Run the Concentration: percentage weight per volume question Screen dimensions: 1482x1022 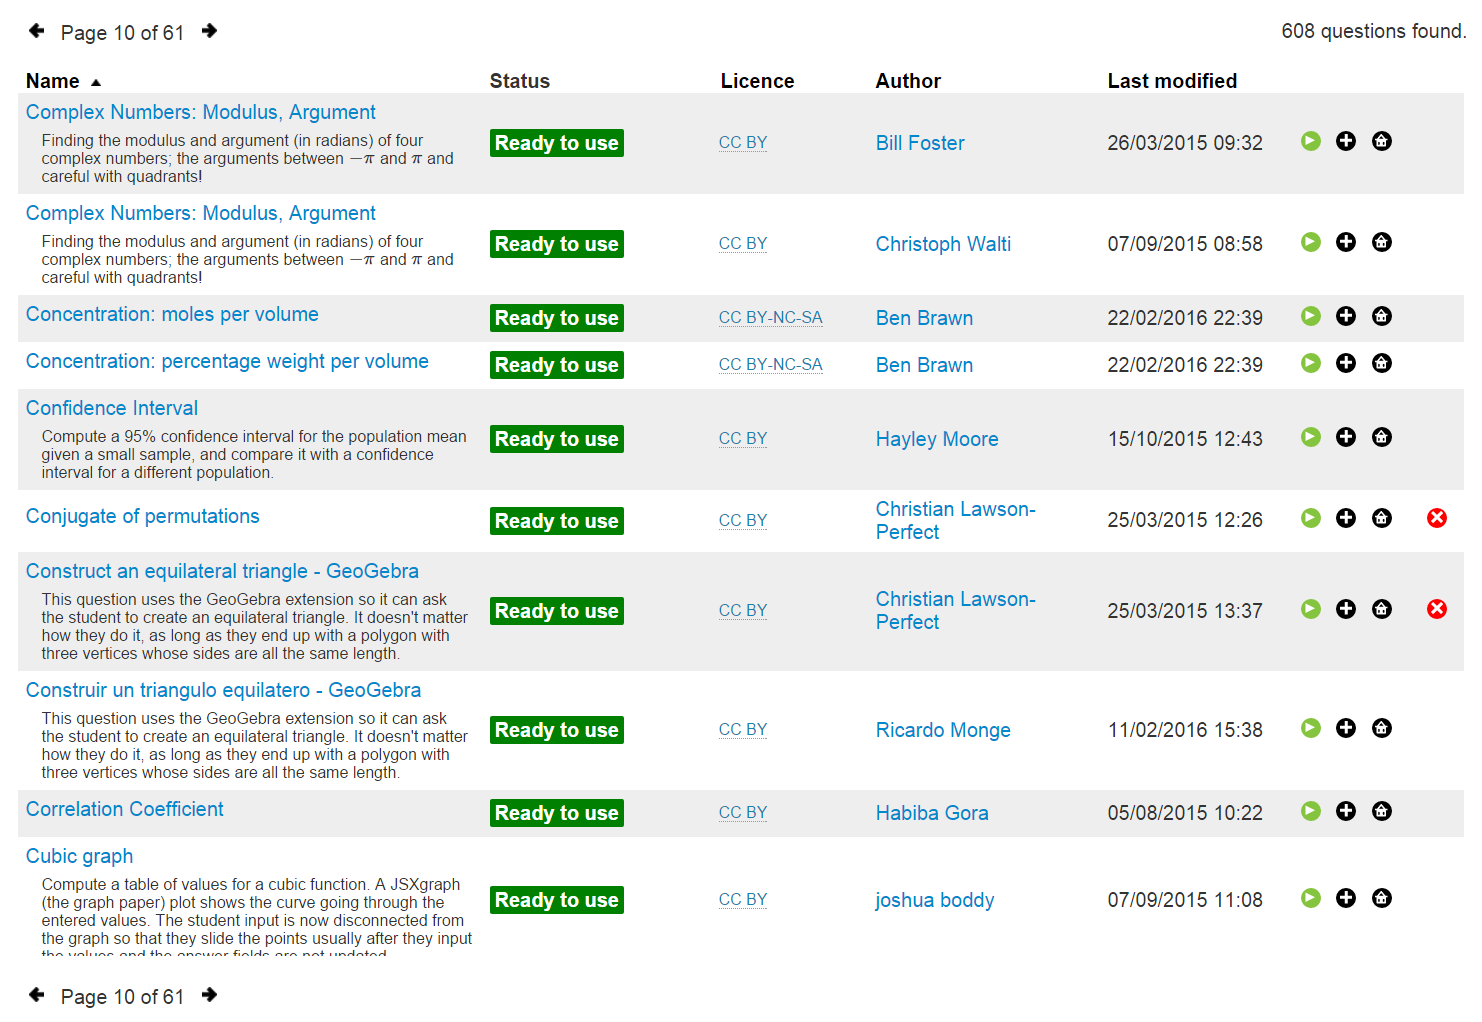point(1310,363)
